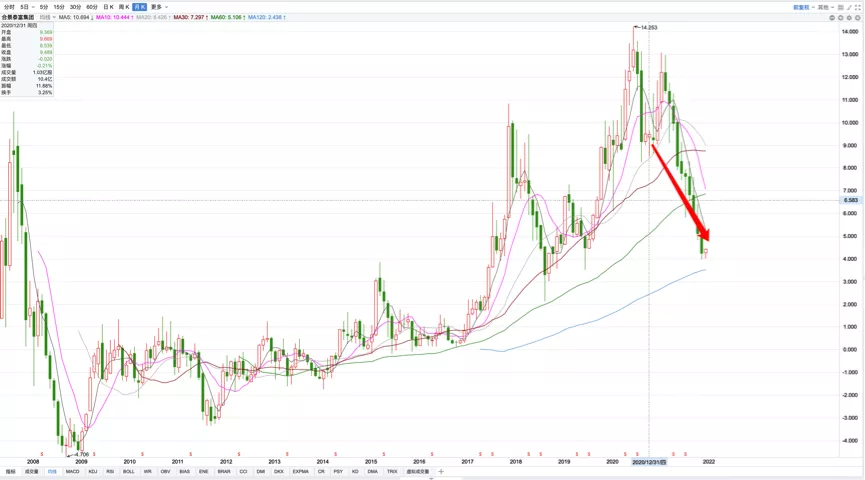Image resolution: width=865 pixels, height=480 pixels.
Task: Select the MACD indicator tab
Action: tap(72, 472)
